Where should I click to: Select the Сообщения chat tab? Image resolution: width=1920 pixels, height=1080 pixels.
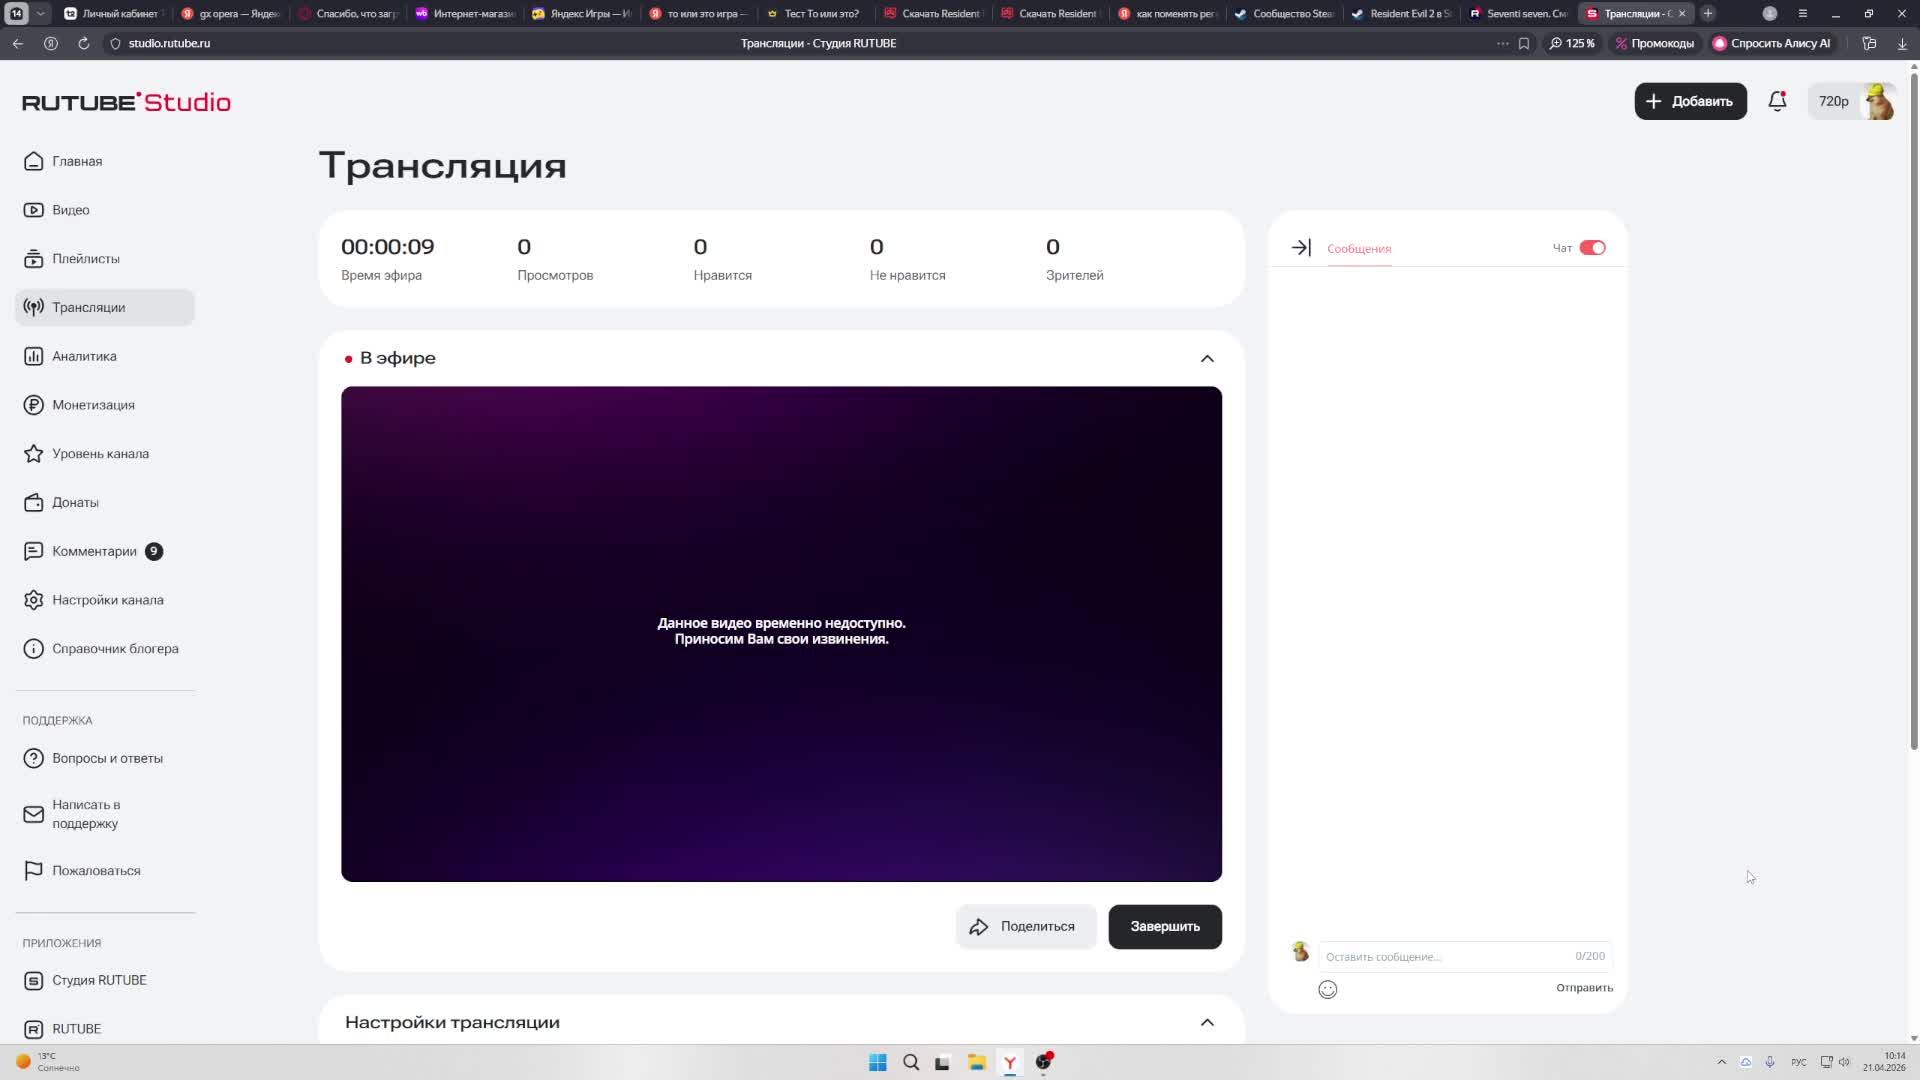point(1358,249)
